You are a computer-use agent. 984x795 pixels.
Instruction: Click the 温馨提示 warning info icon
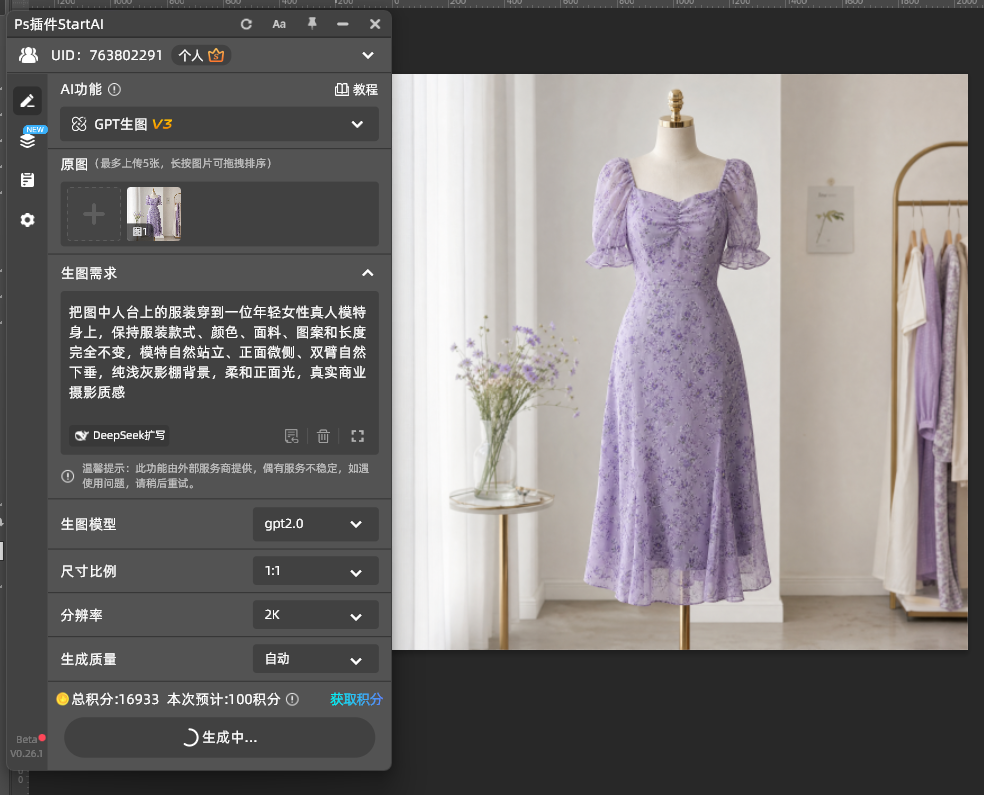coord(68,476)
